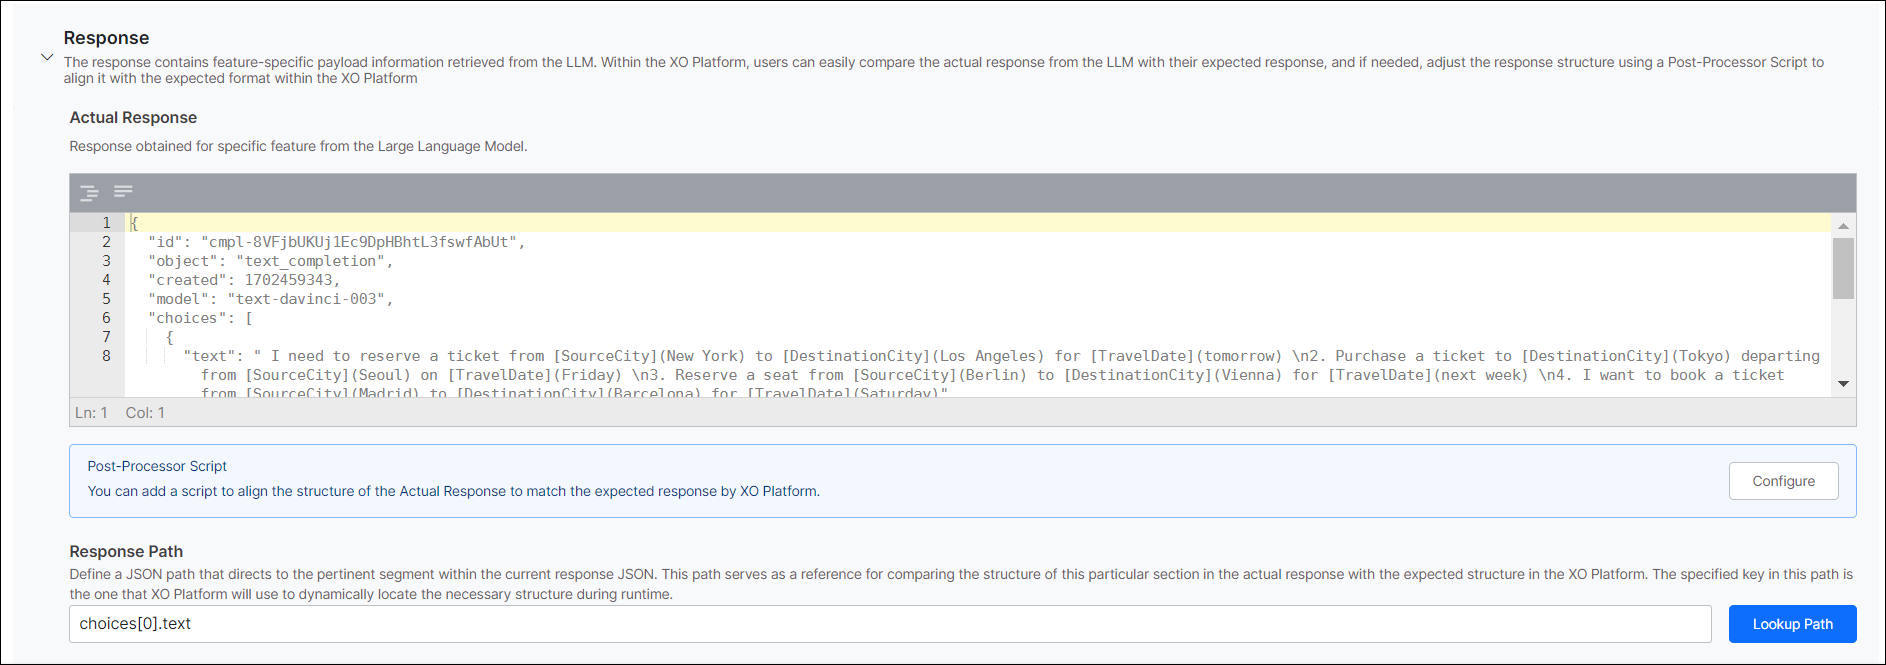Click the vertical scrollbar thumb in editor
The image size is (1886, 665).
[1843, 268]
